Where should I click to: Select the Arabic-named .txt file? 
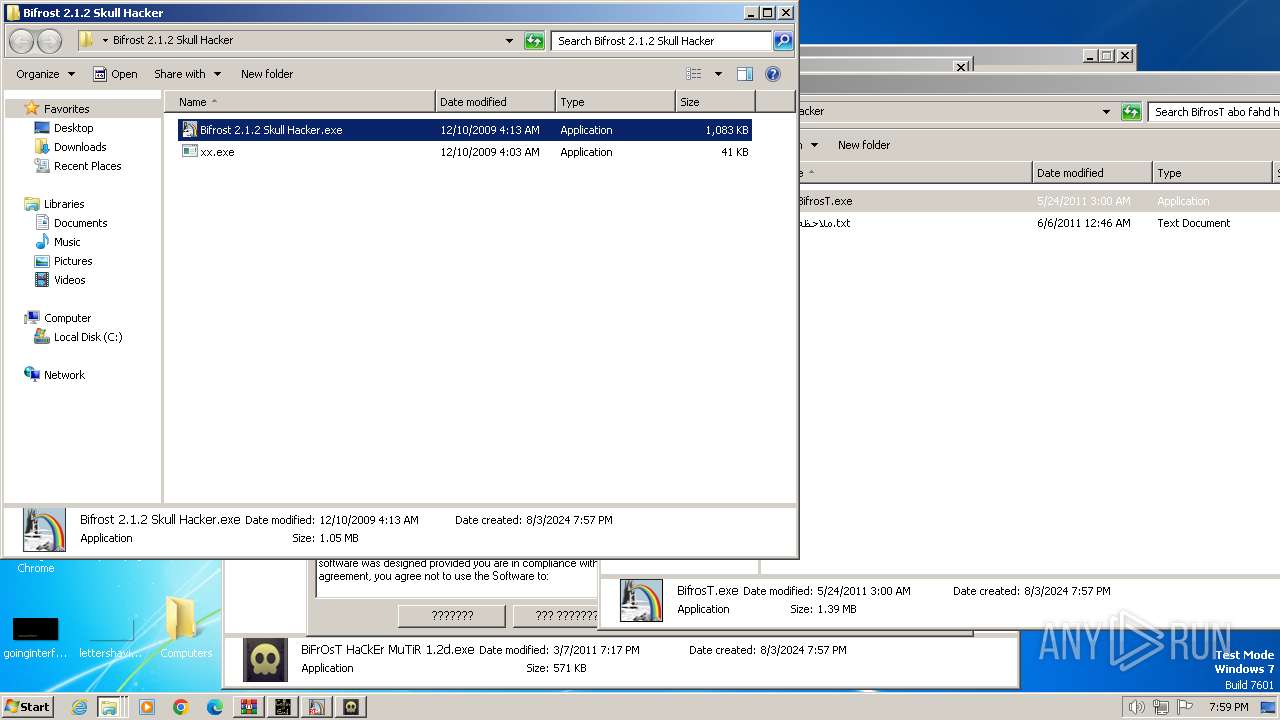[824, 223]
